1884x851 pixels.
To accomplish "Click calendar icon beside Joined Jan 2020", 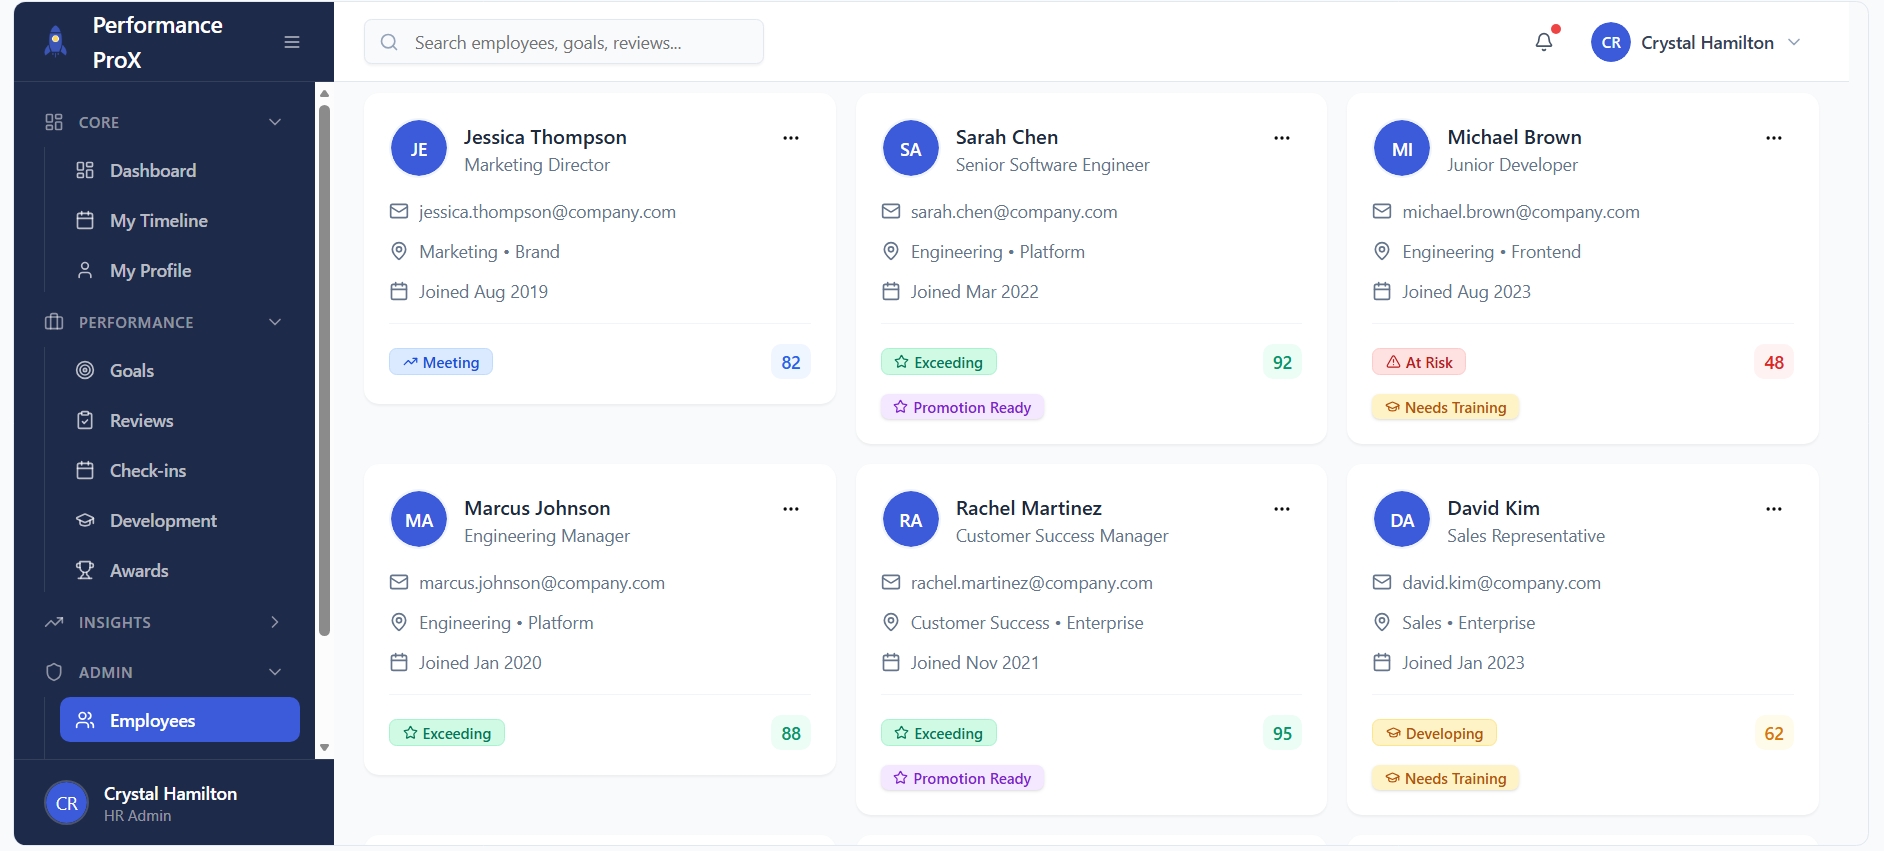I will tap(399, 663).
